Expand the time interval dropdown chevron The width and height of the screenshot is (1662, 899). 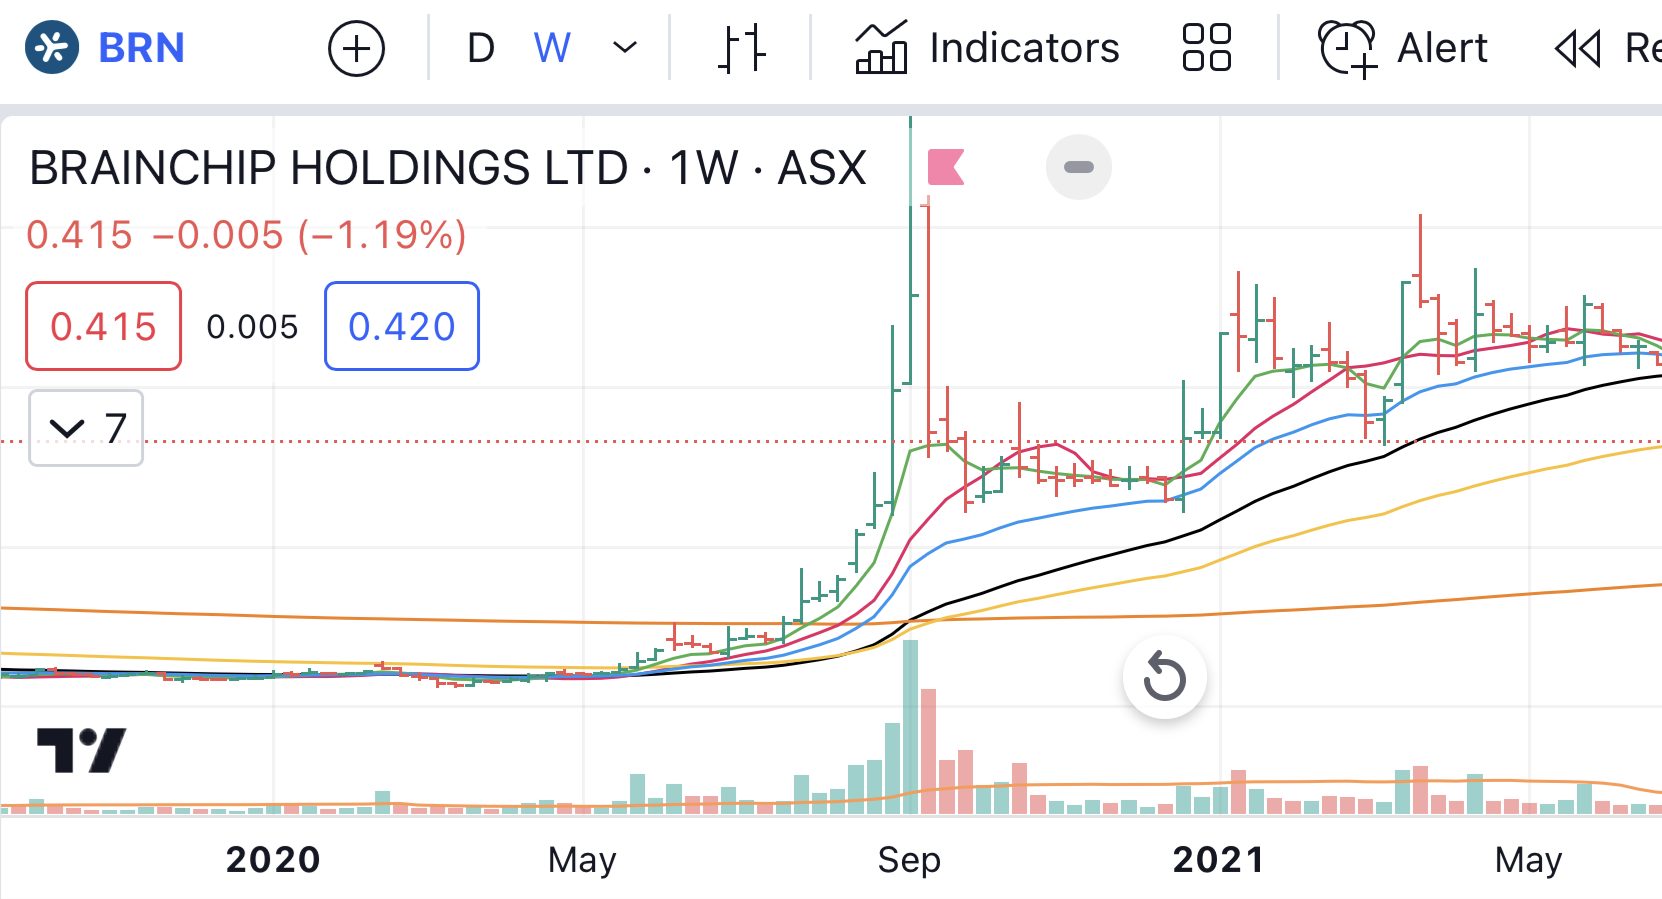625,48
